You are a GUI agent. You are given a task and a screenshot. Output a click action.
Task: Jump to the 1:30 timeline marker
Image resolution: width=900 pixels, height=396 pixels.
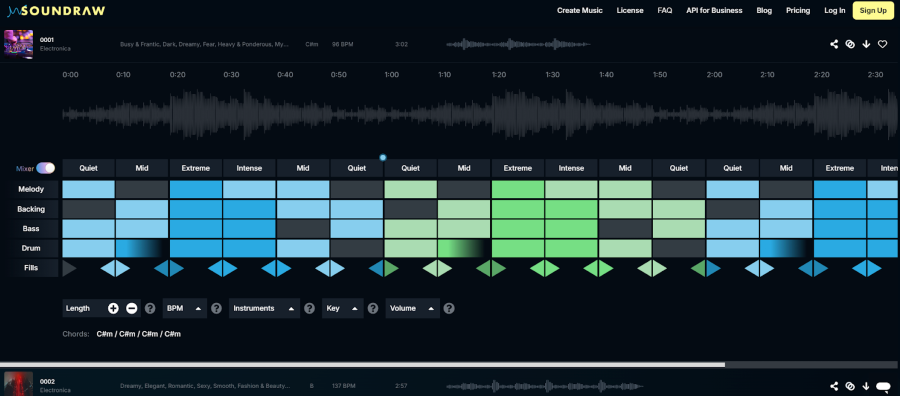[552, 75]
